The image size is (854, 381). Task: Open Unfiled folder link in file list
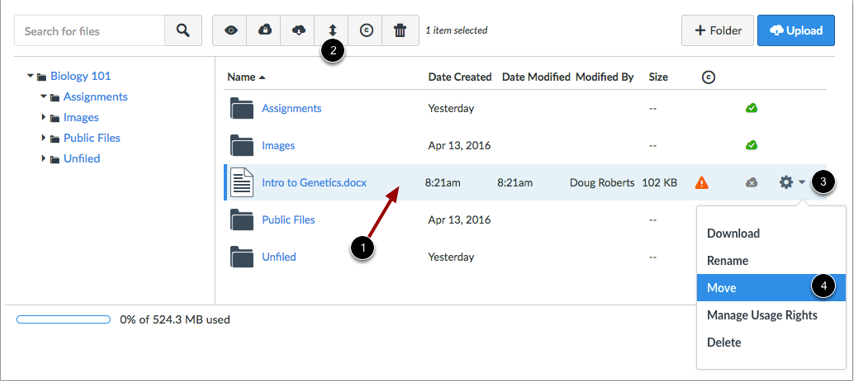tap(279, 257)
